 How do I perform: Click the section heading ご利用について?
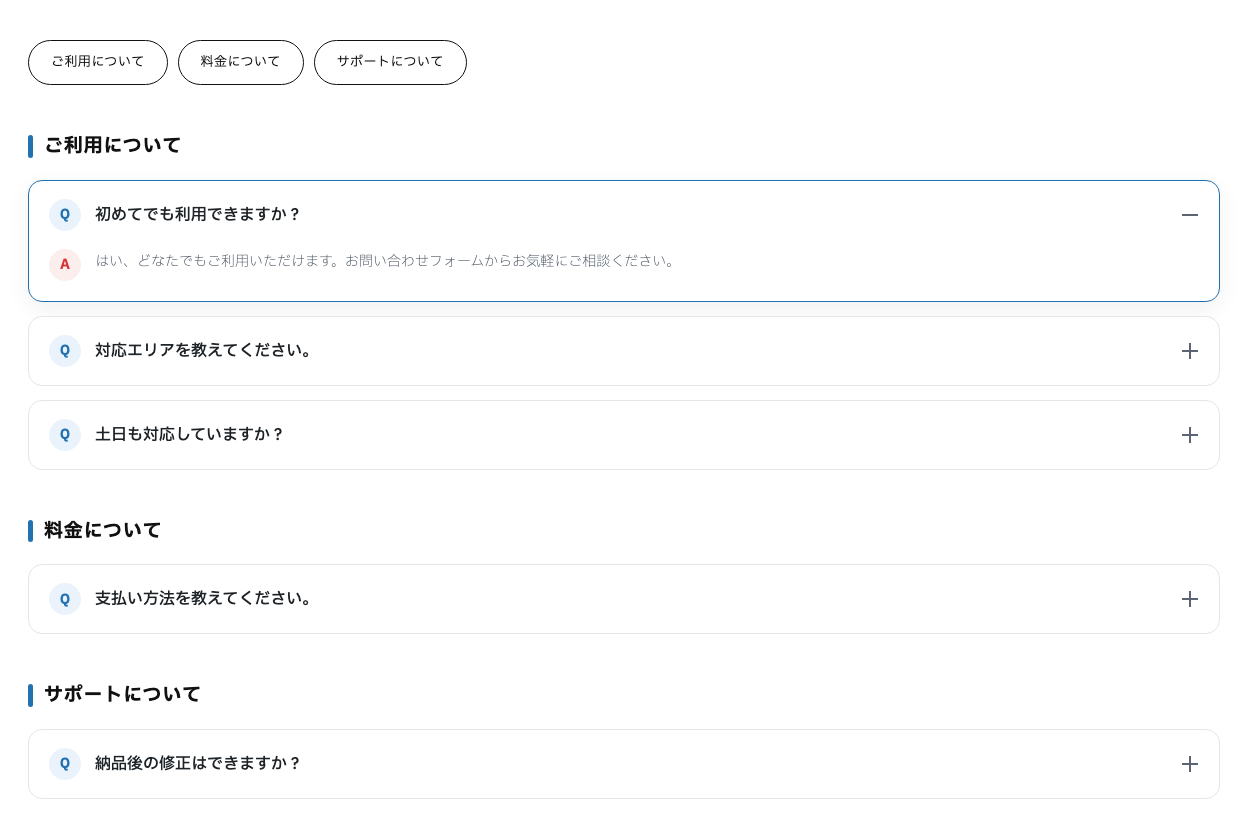(113, 146)
